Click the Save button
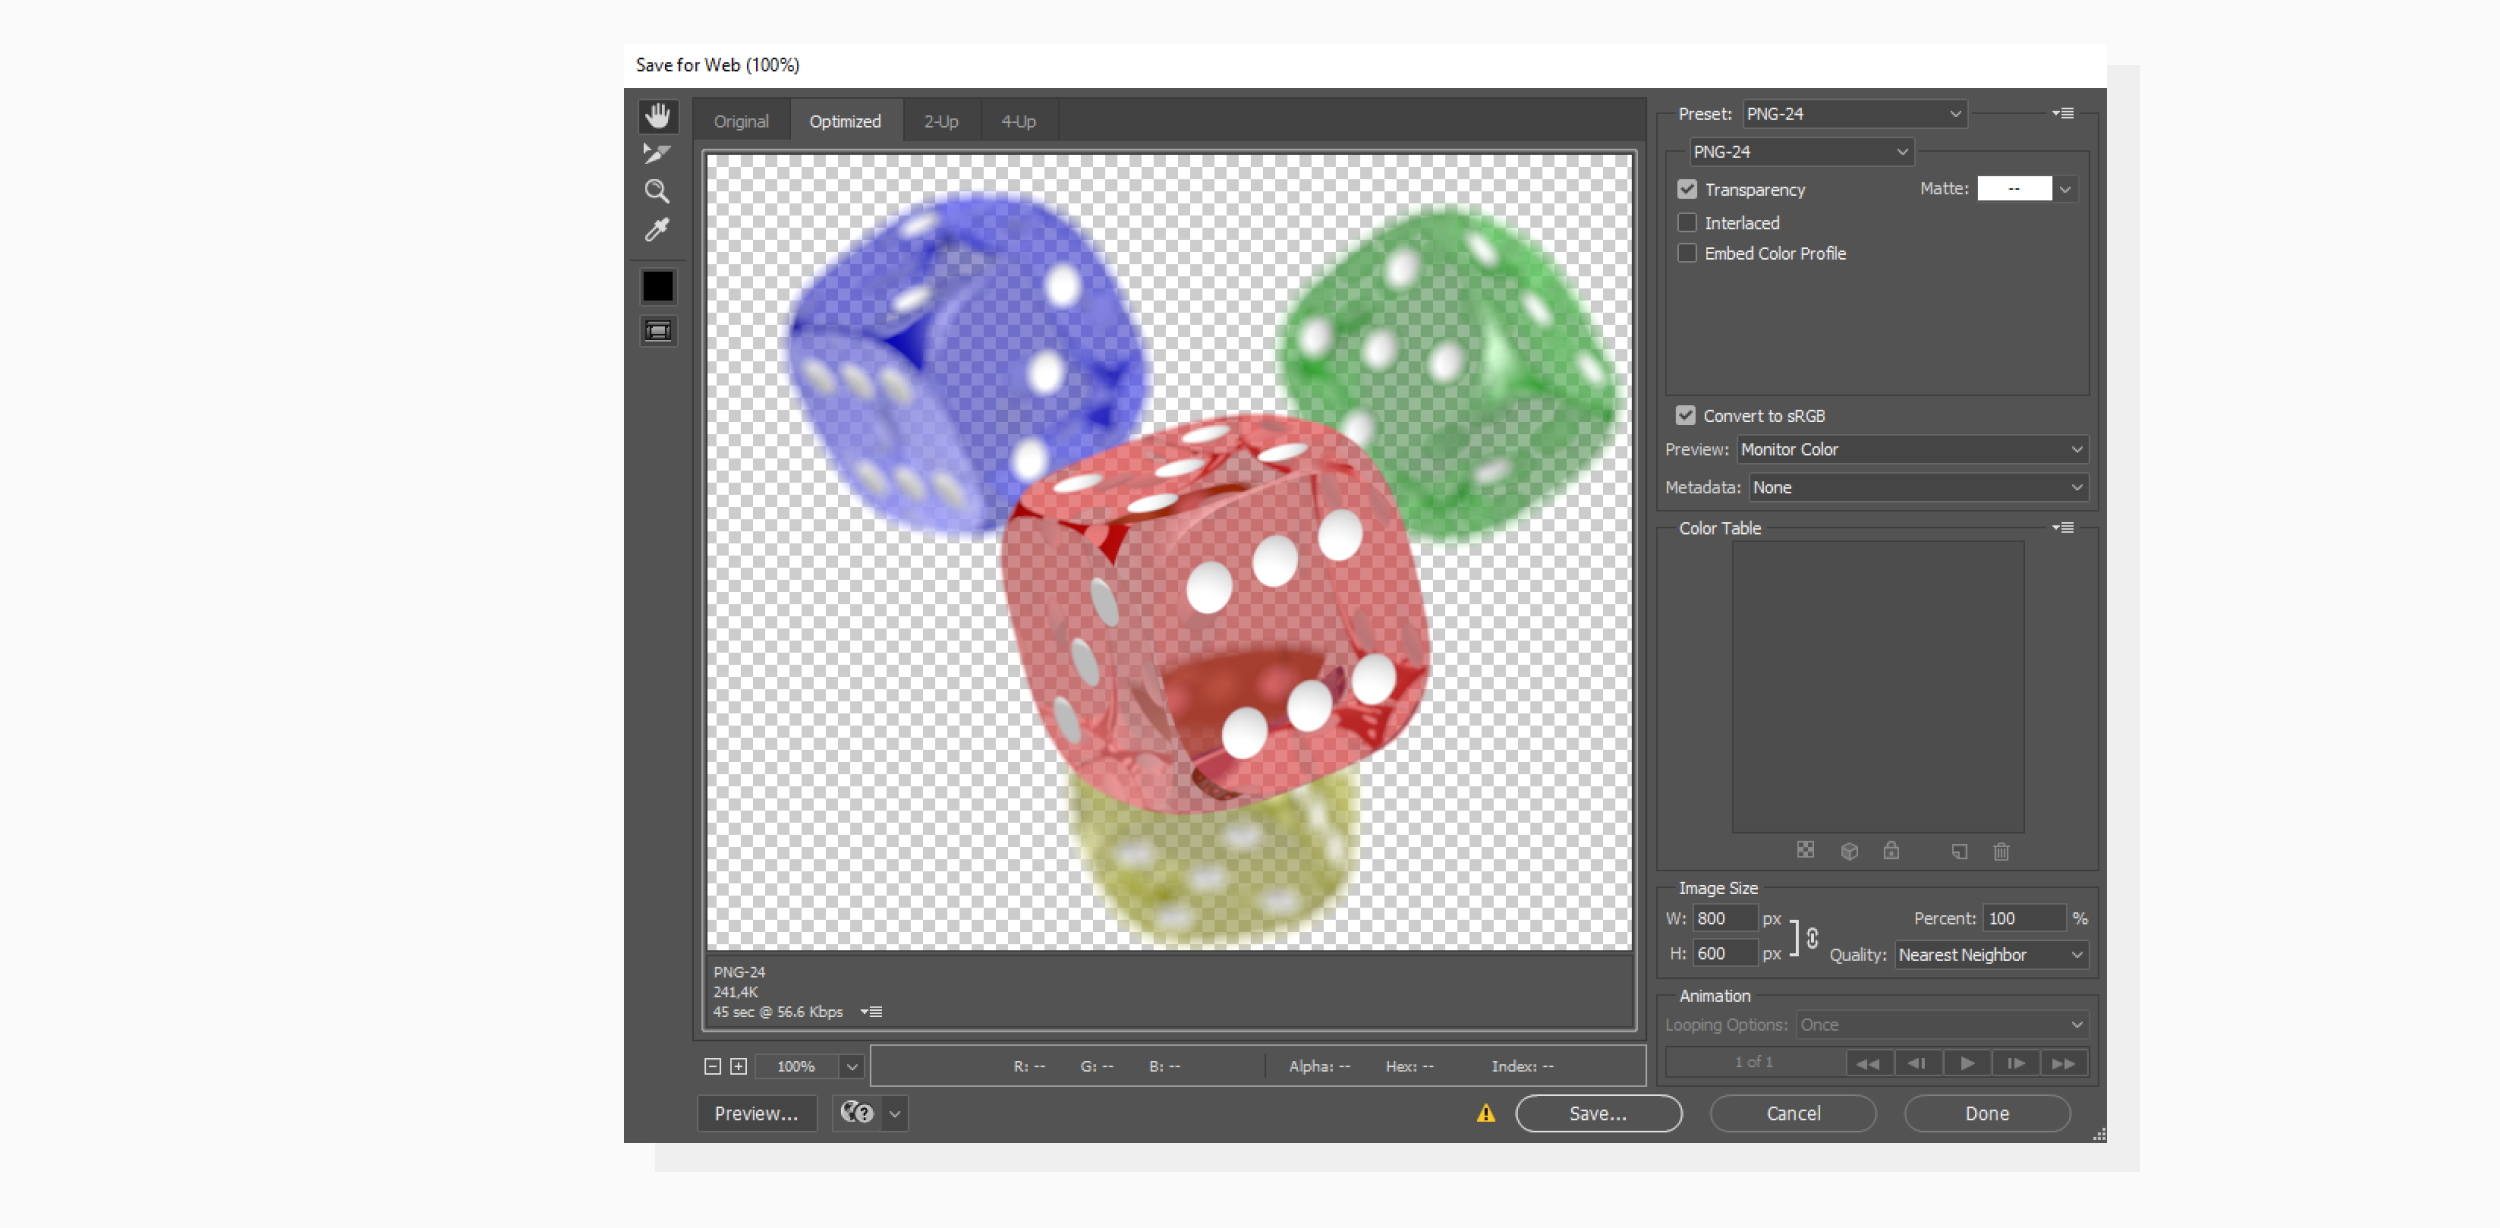 pos(1598,1113)
